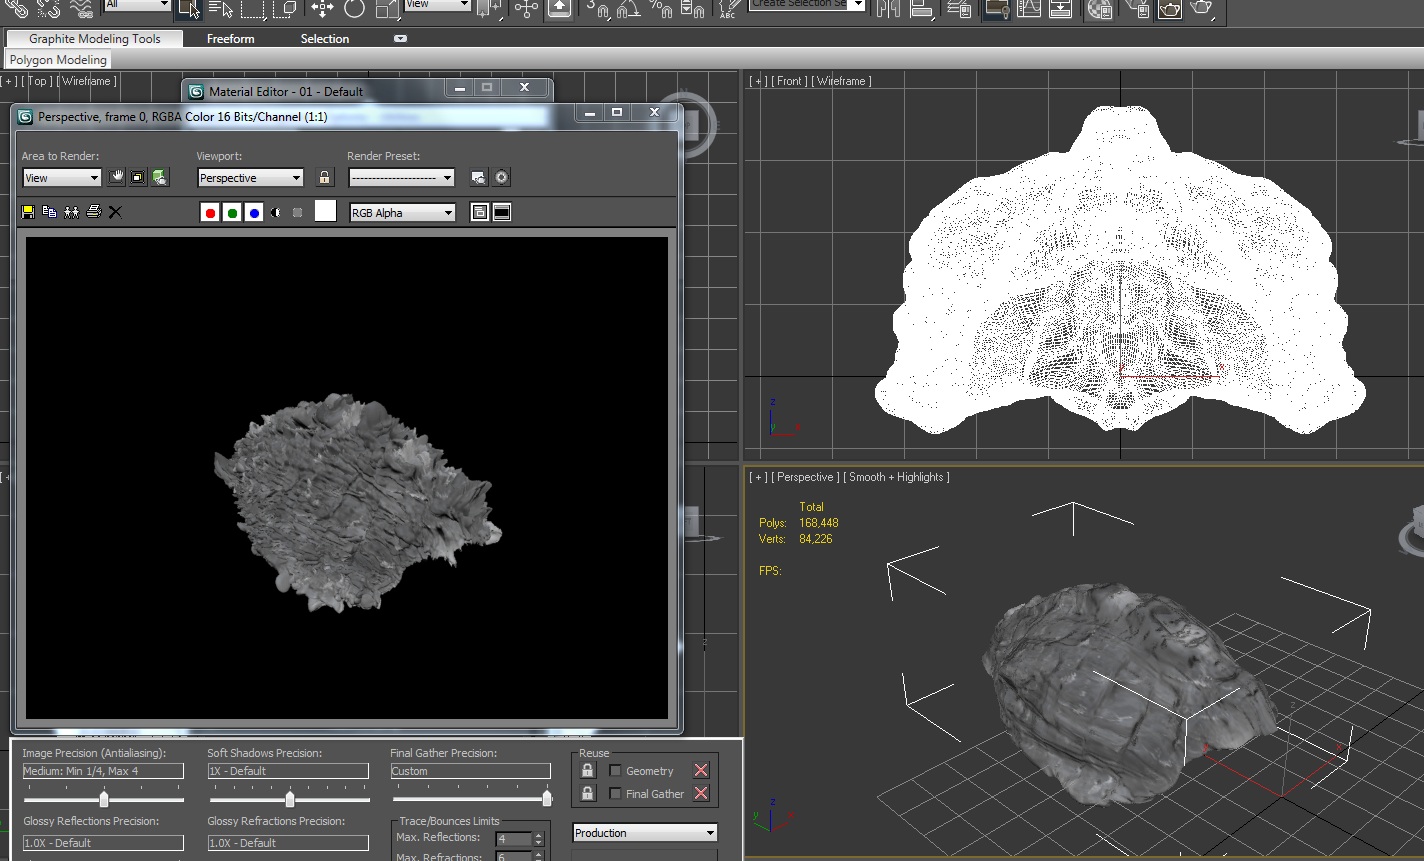Click the Print Image icon

pyautogui.click(x=94, y=212)
